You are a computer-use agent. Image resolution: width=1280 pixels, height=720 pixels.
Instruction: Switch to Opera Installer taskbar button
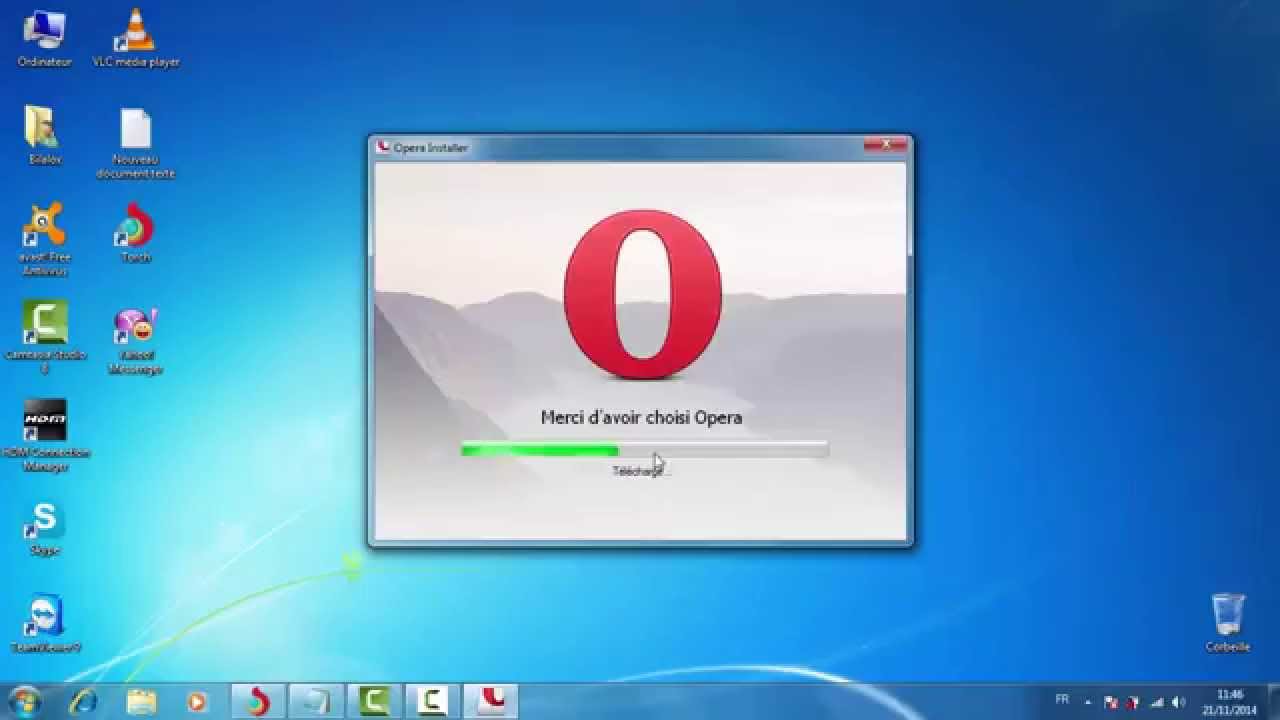click(x=490, y=701)
